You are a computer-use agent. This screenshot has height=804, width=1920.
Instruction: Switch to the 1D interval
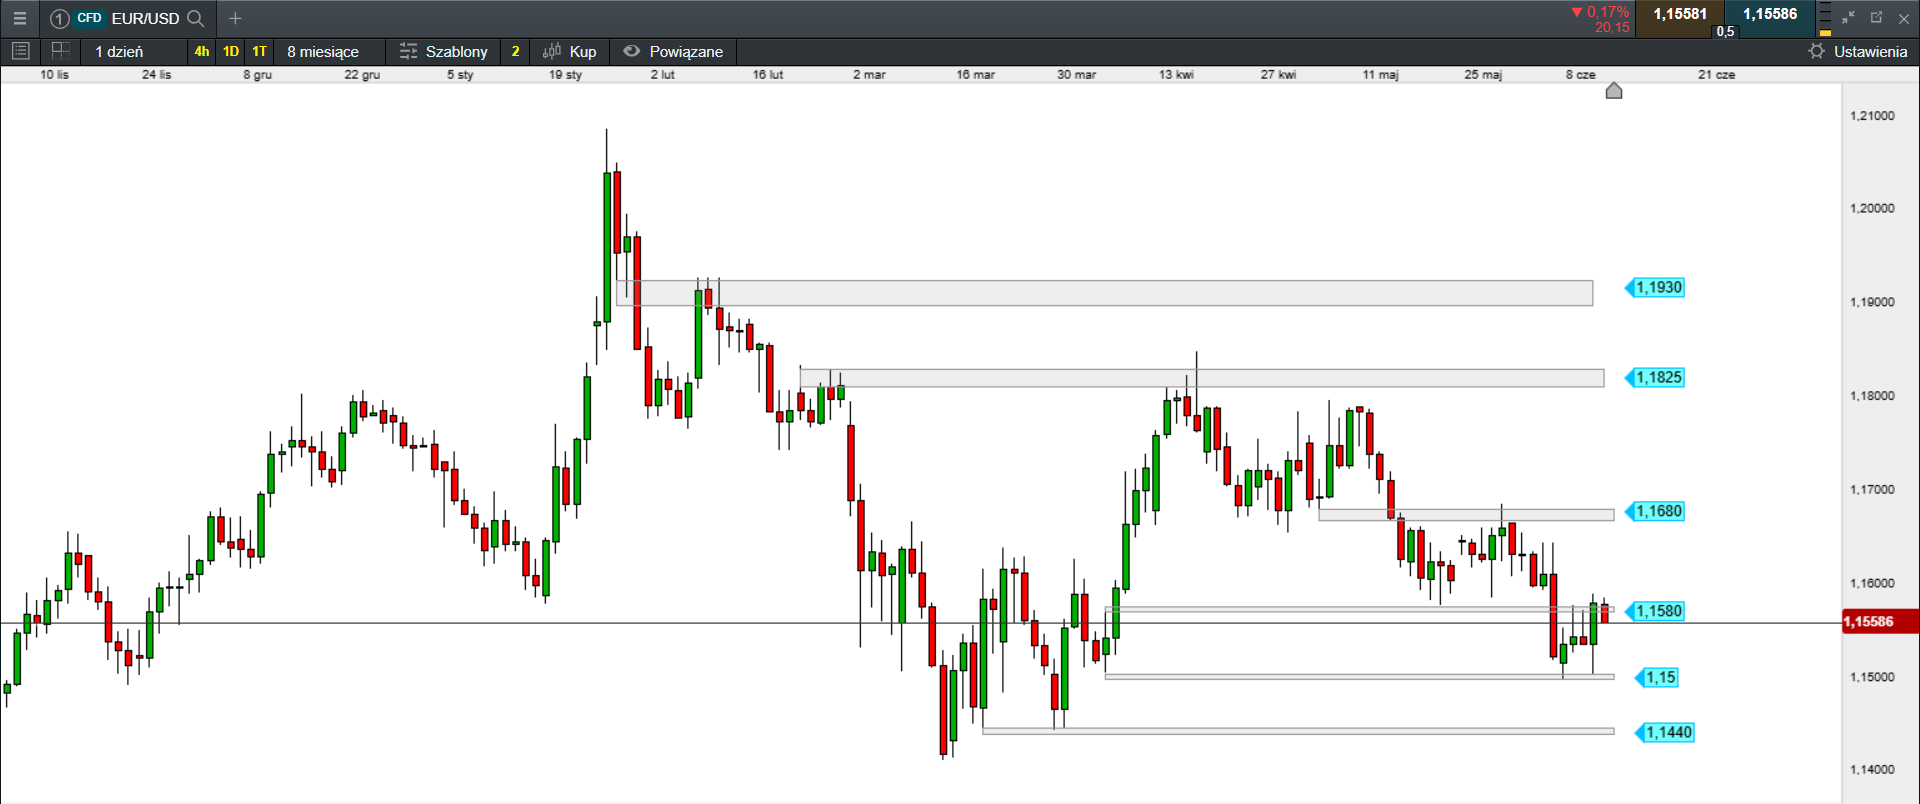point(231,51)
